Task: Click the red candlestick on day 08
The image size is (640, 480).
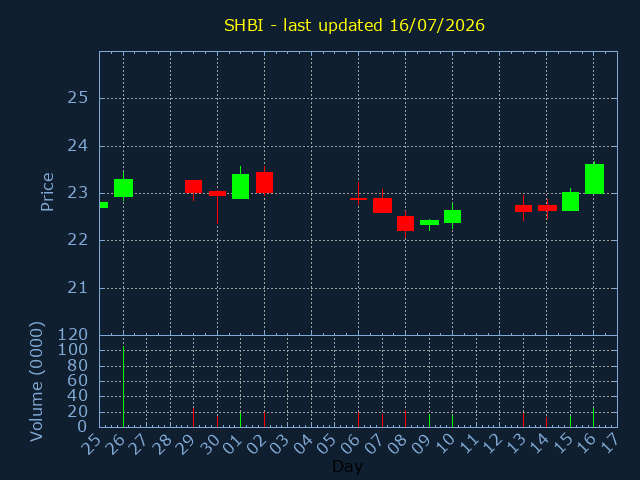Action: click(405, 224)
